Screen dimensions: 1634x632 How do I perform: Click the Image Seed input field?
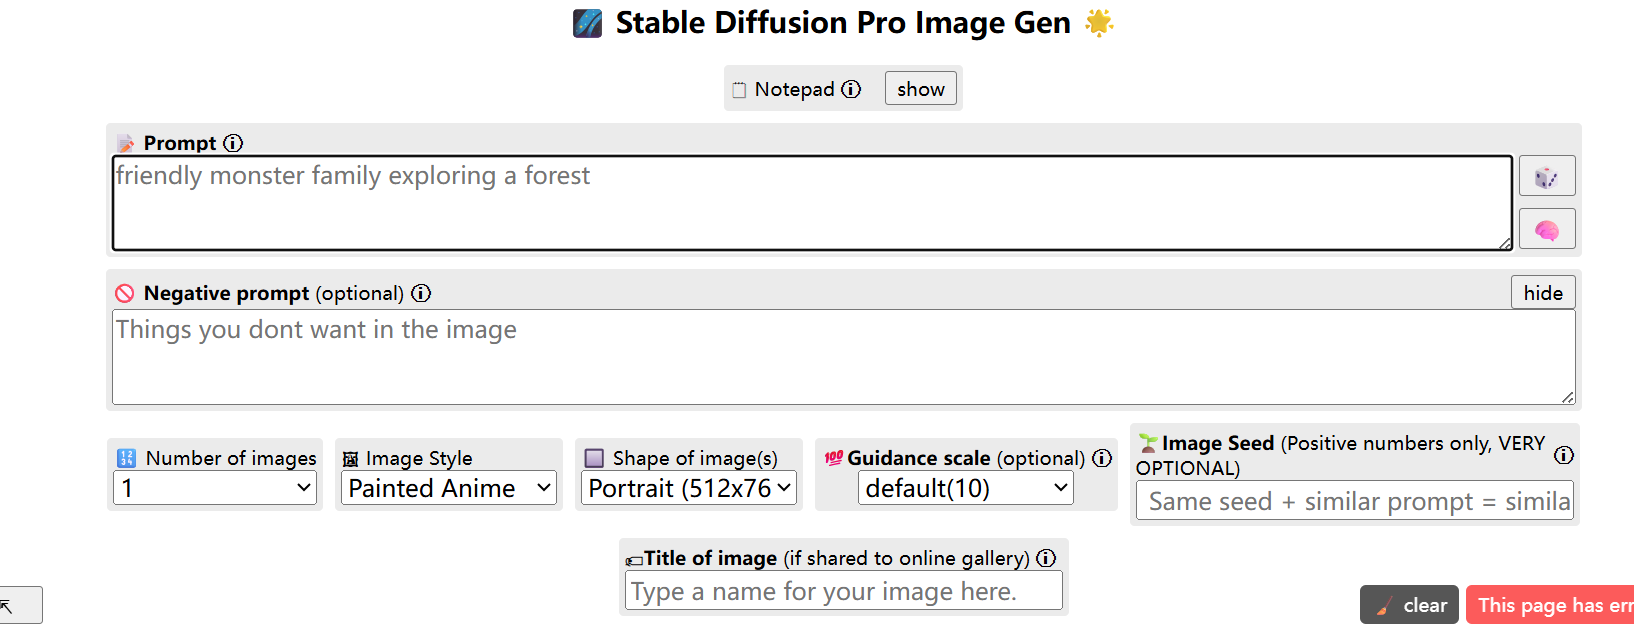click(x=1355, y=501)
